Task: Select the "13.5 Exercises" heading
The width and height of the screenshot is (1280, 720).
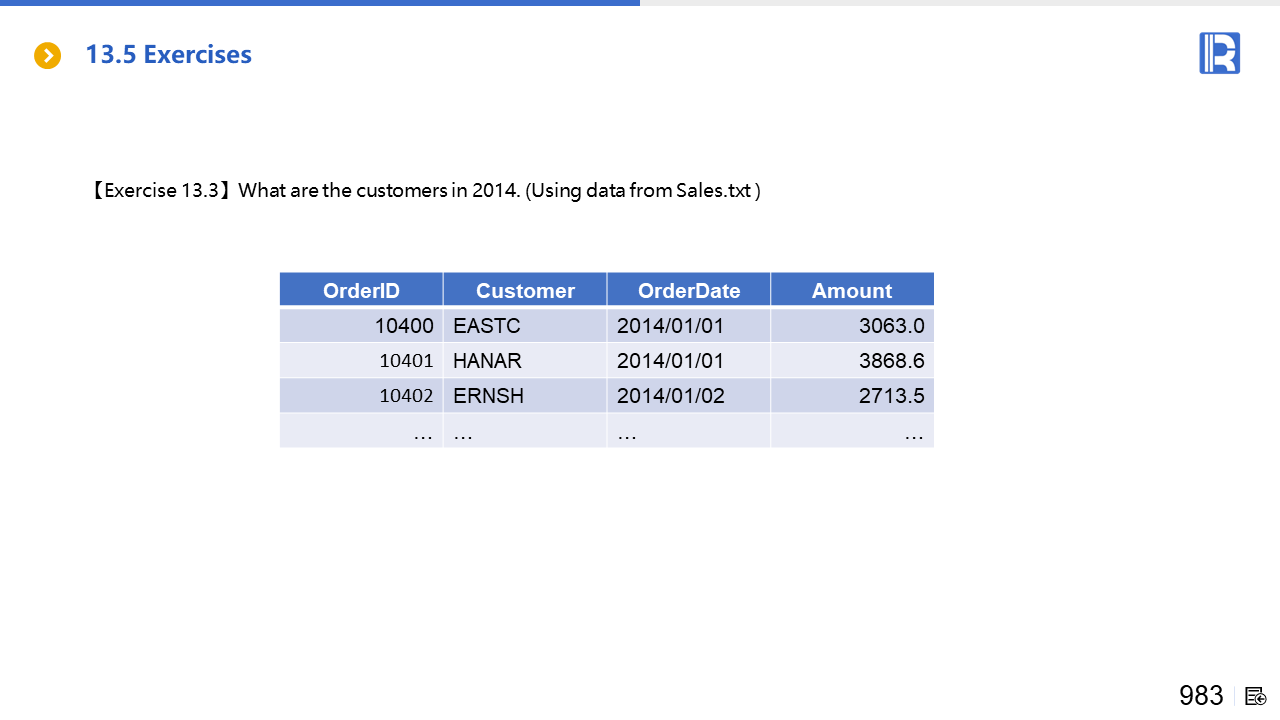Action: click(168, 55)
